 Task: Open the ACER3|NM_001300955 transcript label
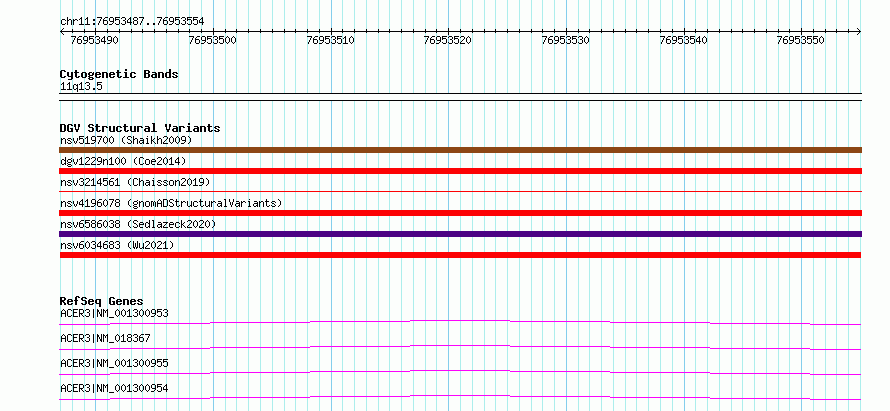point(114,363)
